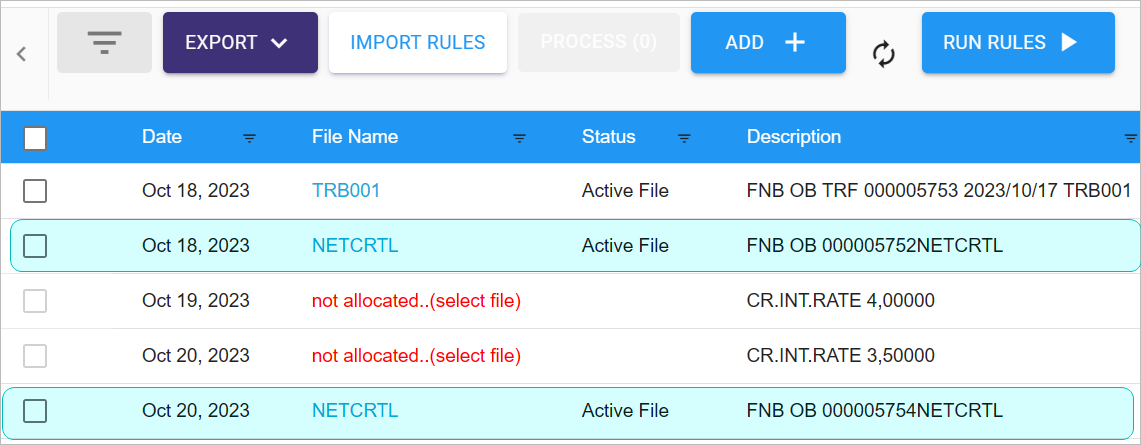Expand the EXPORT dropdown
The width and height of the screenshot is (1141, 445).
click(240, 42)
